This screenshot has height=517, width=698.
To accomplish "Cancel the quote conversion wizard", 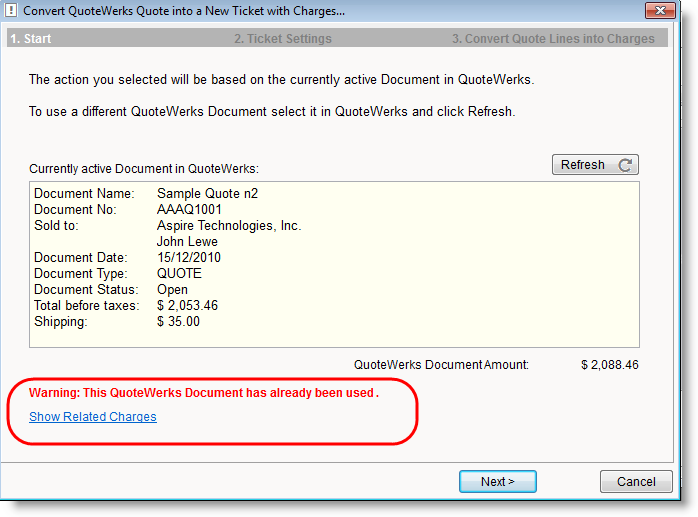I will [x=635, y=482].
